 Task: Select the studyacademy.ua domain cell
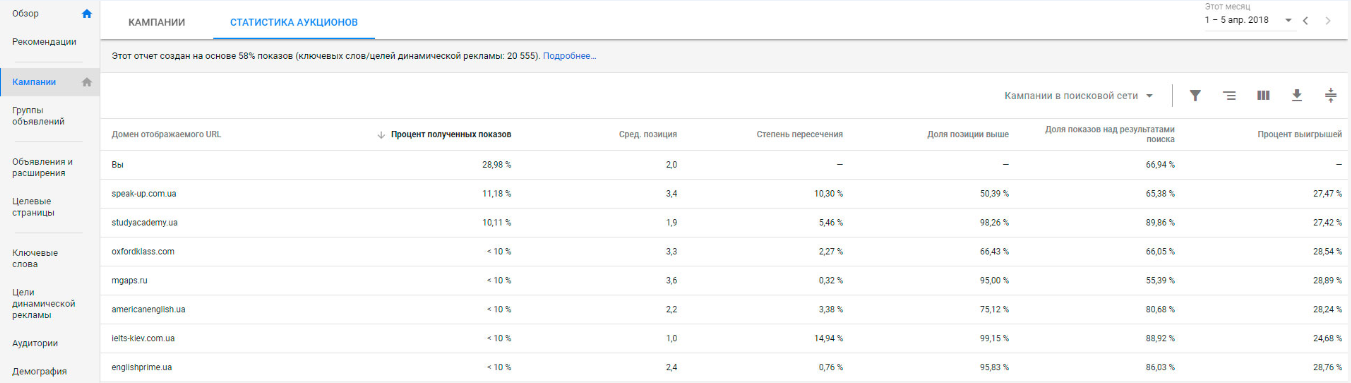click(x=145, y=222)
